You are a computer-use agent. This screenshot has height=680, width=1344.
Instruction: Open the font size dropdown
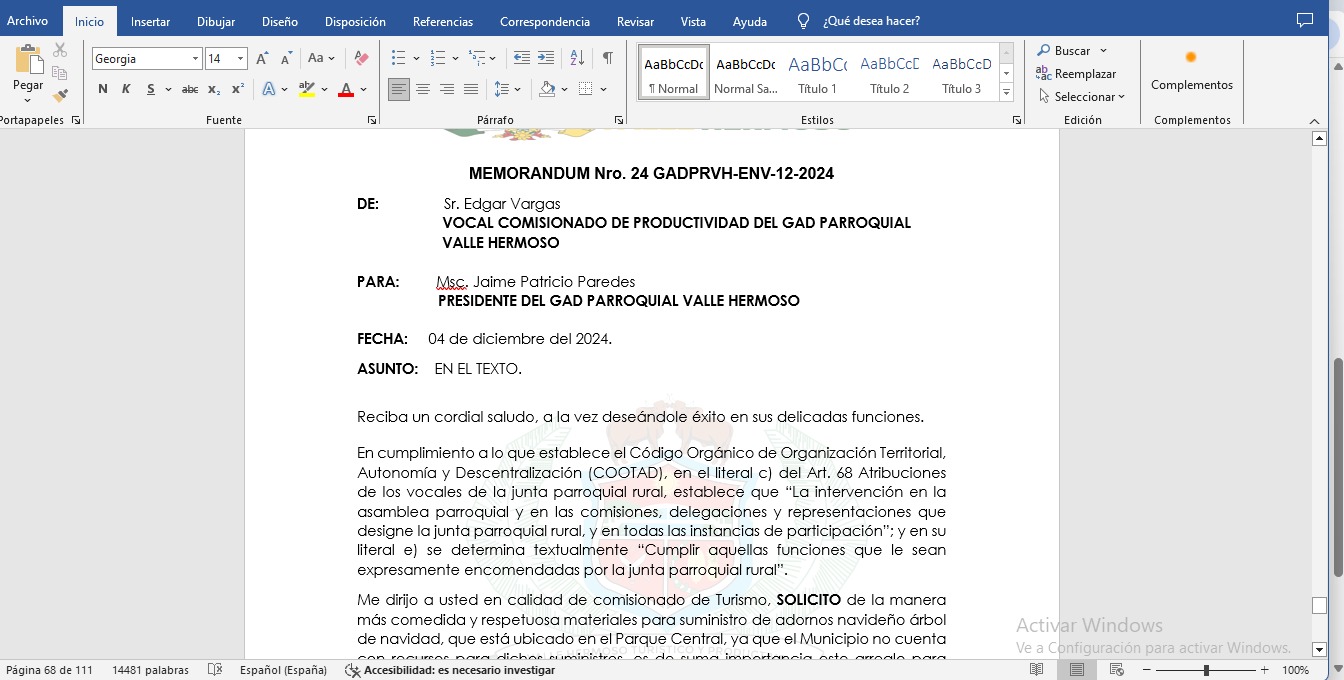point(240,59)
